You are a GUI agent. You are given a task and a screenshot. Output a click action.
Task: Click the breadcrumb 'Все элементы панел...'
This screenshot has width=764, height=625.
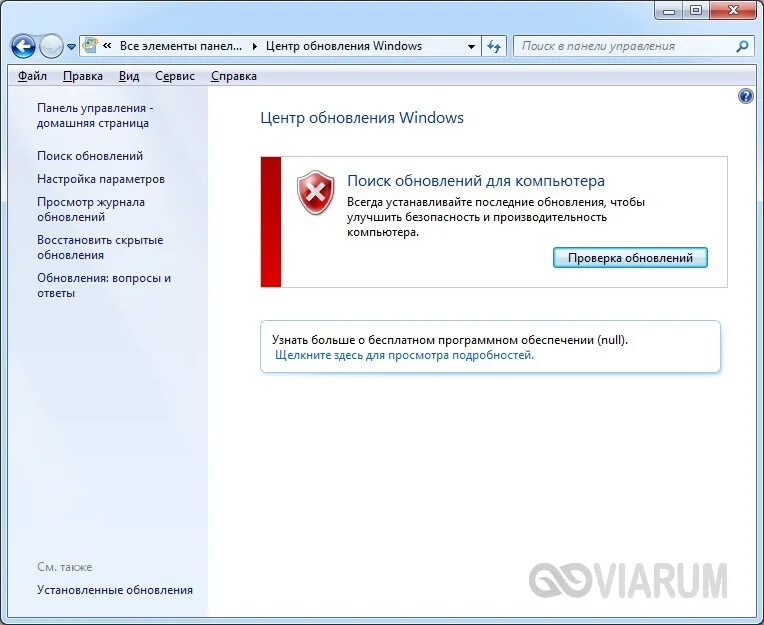click(x=181, y=46)
